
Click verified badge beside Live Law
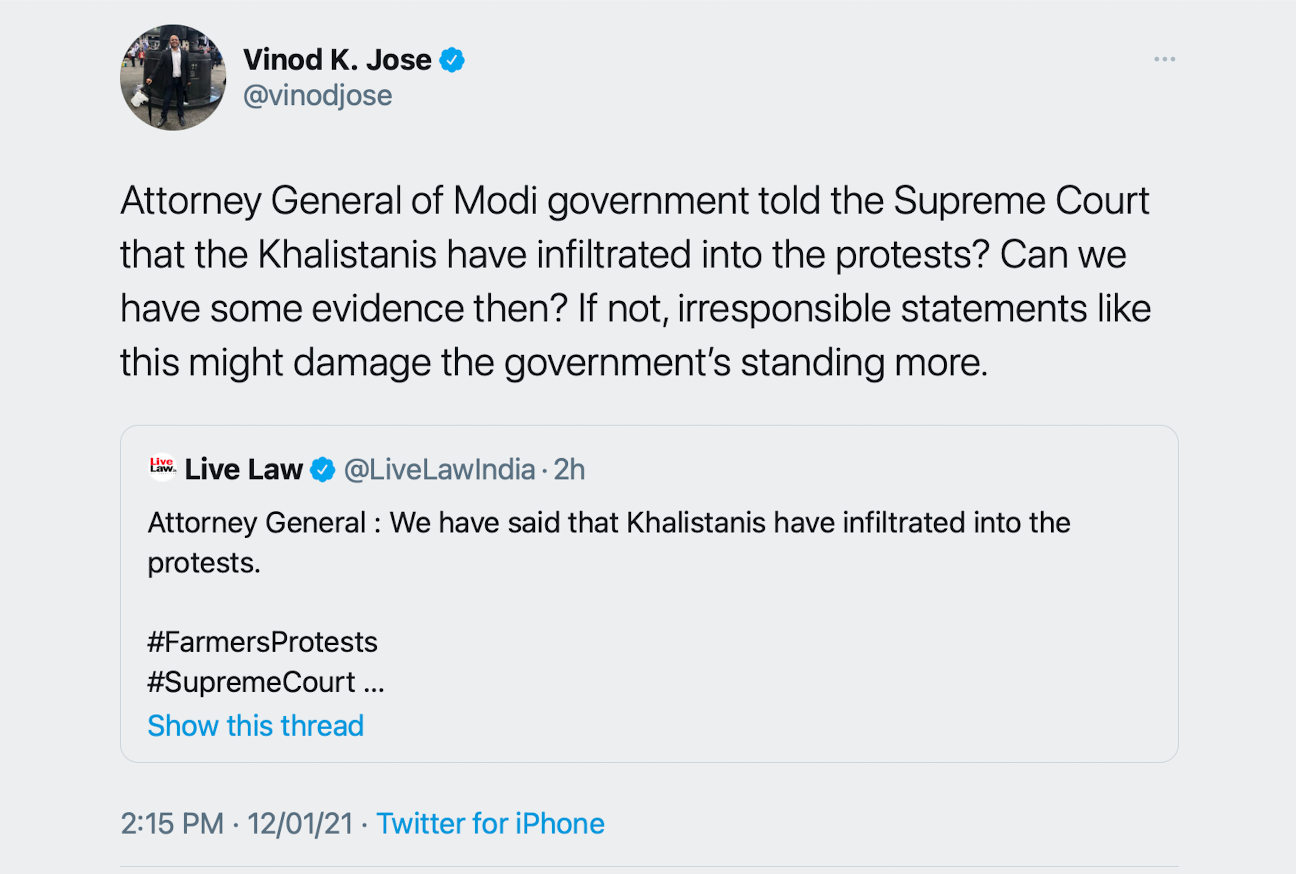(322, 470)
